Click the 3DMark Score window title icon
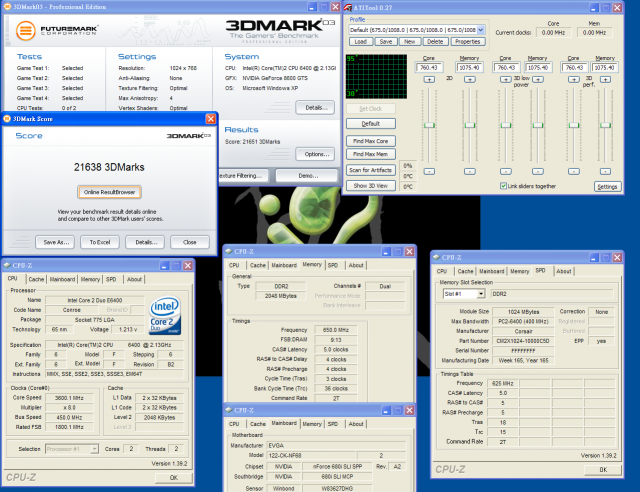 click(7, 119)
